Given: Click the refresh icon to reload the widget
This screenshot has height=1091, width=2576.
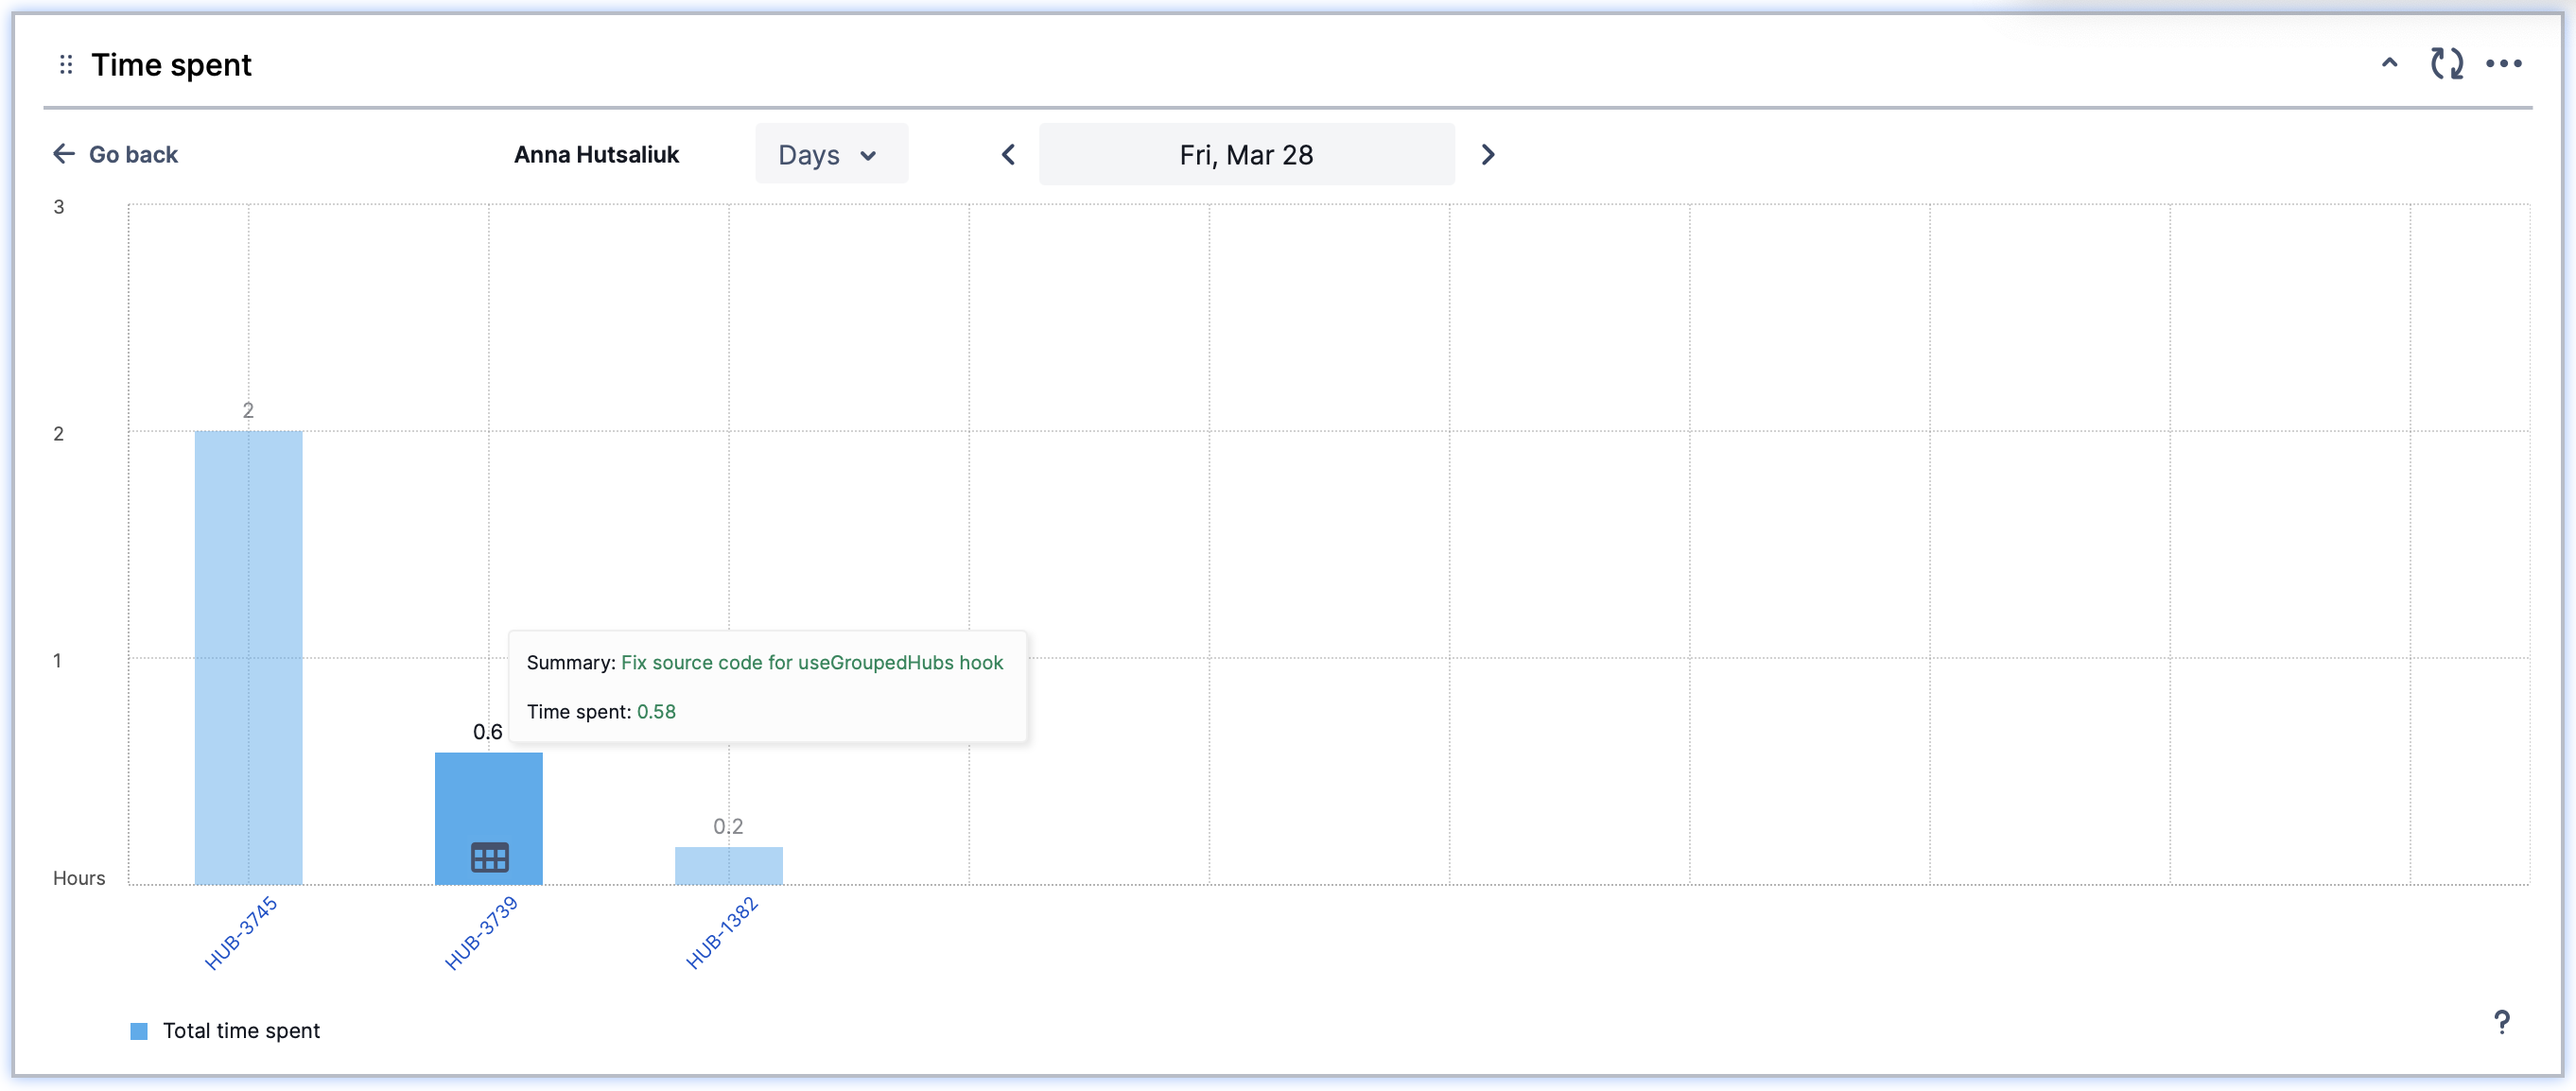Looking at the screenshot, I should pyautogui.click(x=2447, y=63).
